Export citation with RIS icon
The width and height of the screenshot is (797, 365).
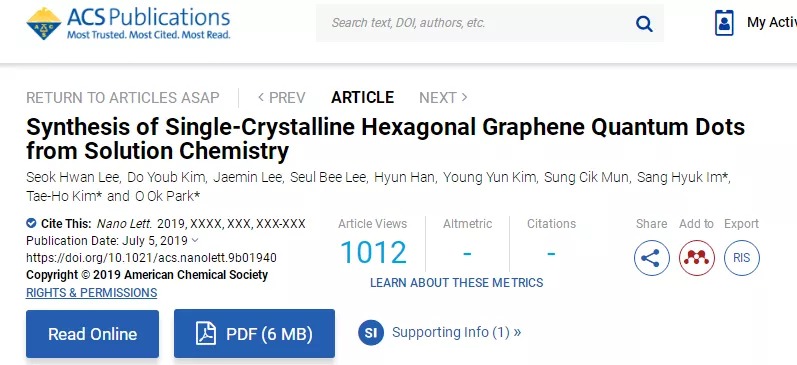(x=742, y=258)
